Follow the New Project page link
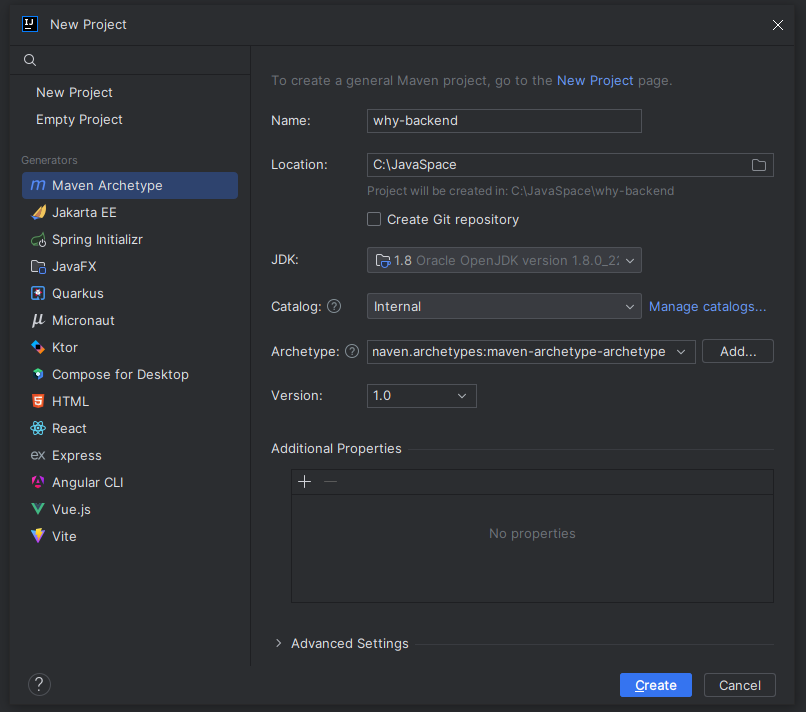The image size is (806, 712). (595, 81)
